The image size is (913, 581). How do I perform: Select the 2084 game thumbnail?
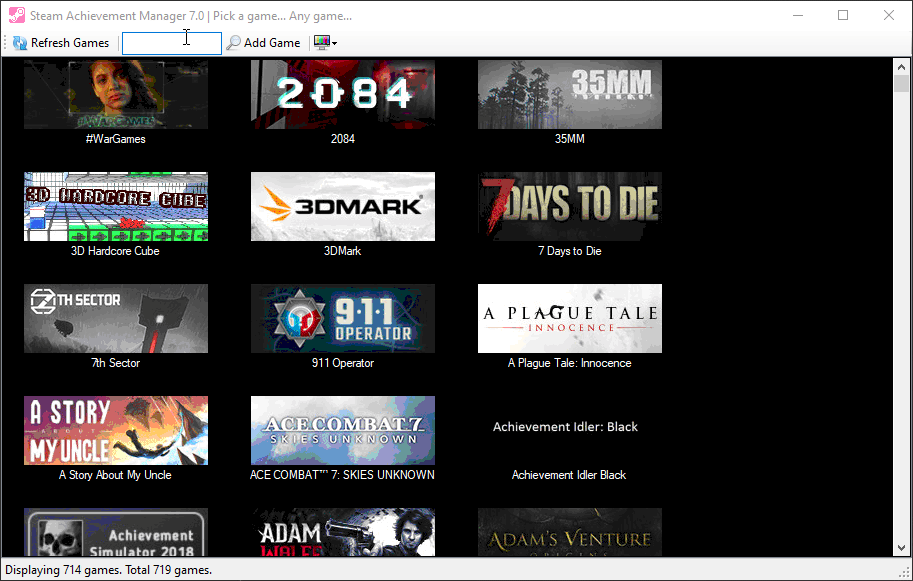(x=343, y=94)
